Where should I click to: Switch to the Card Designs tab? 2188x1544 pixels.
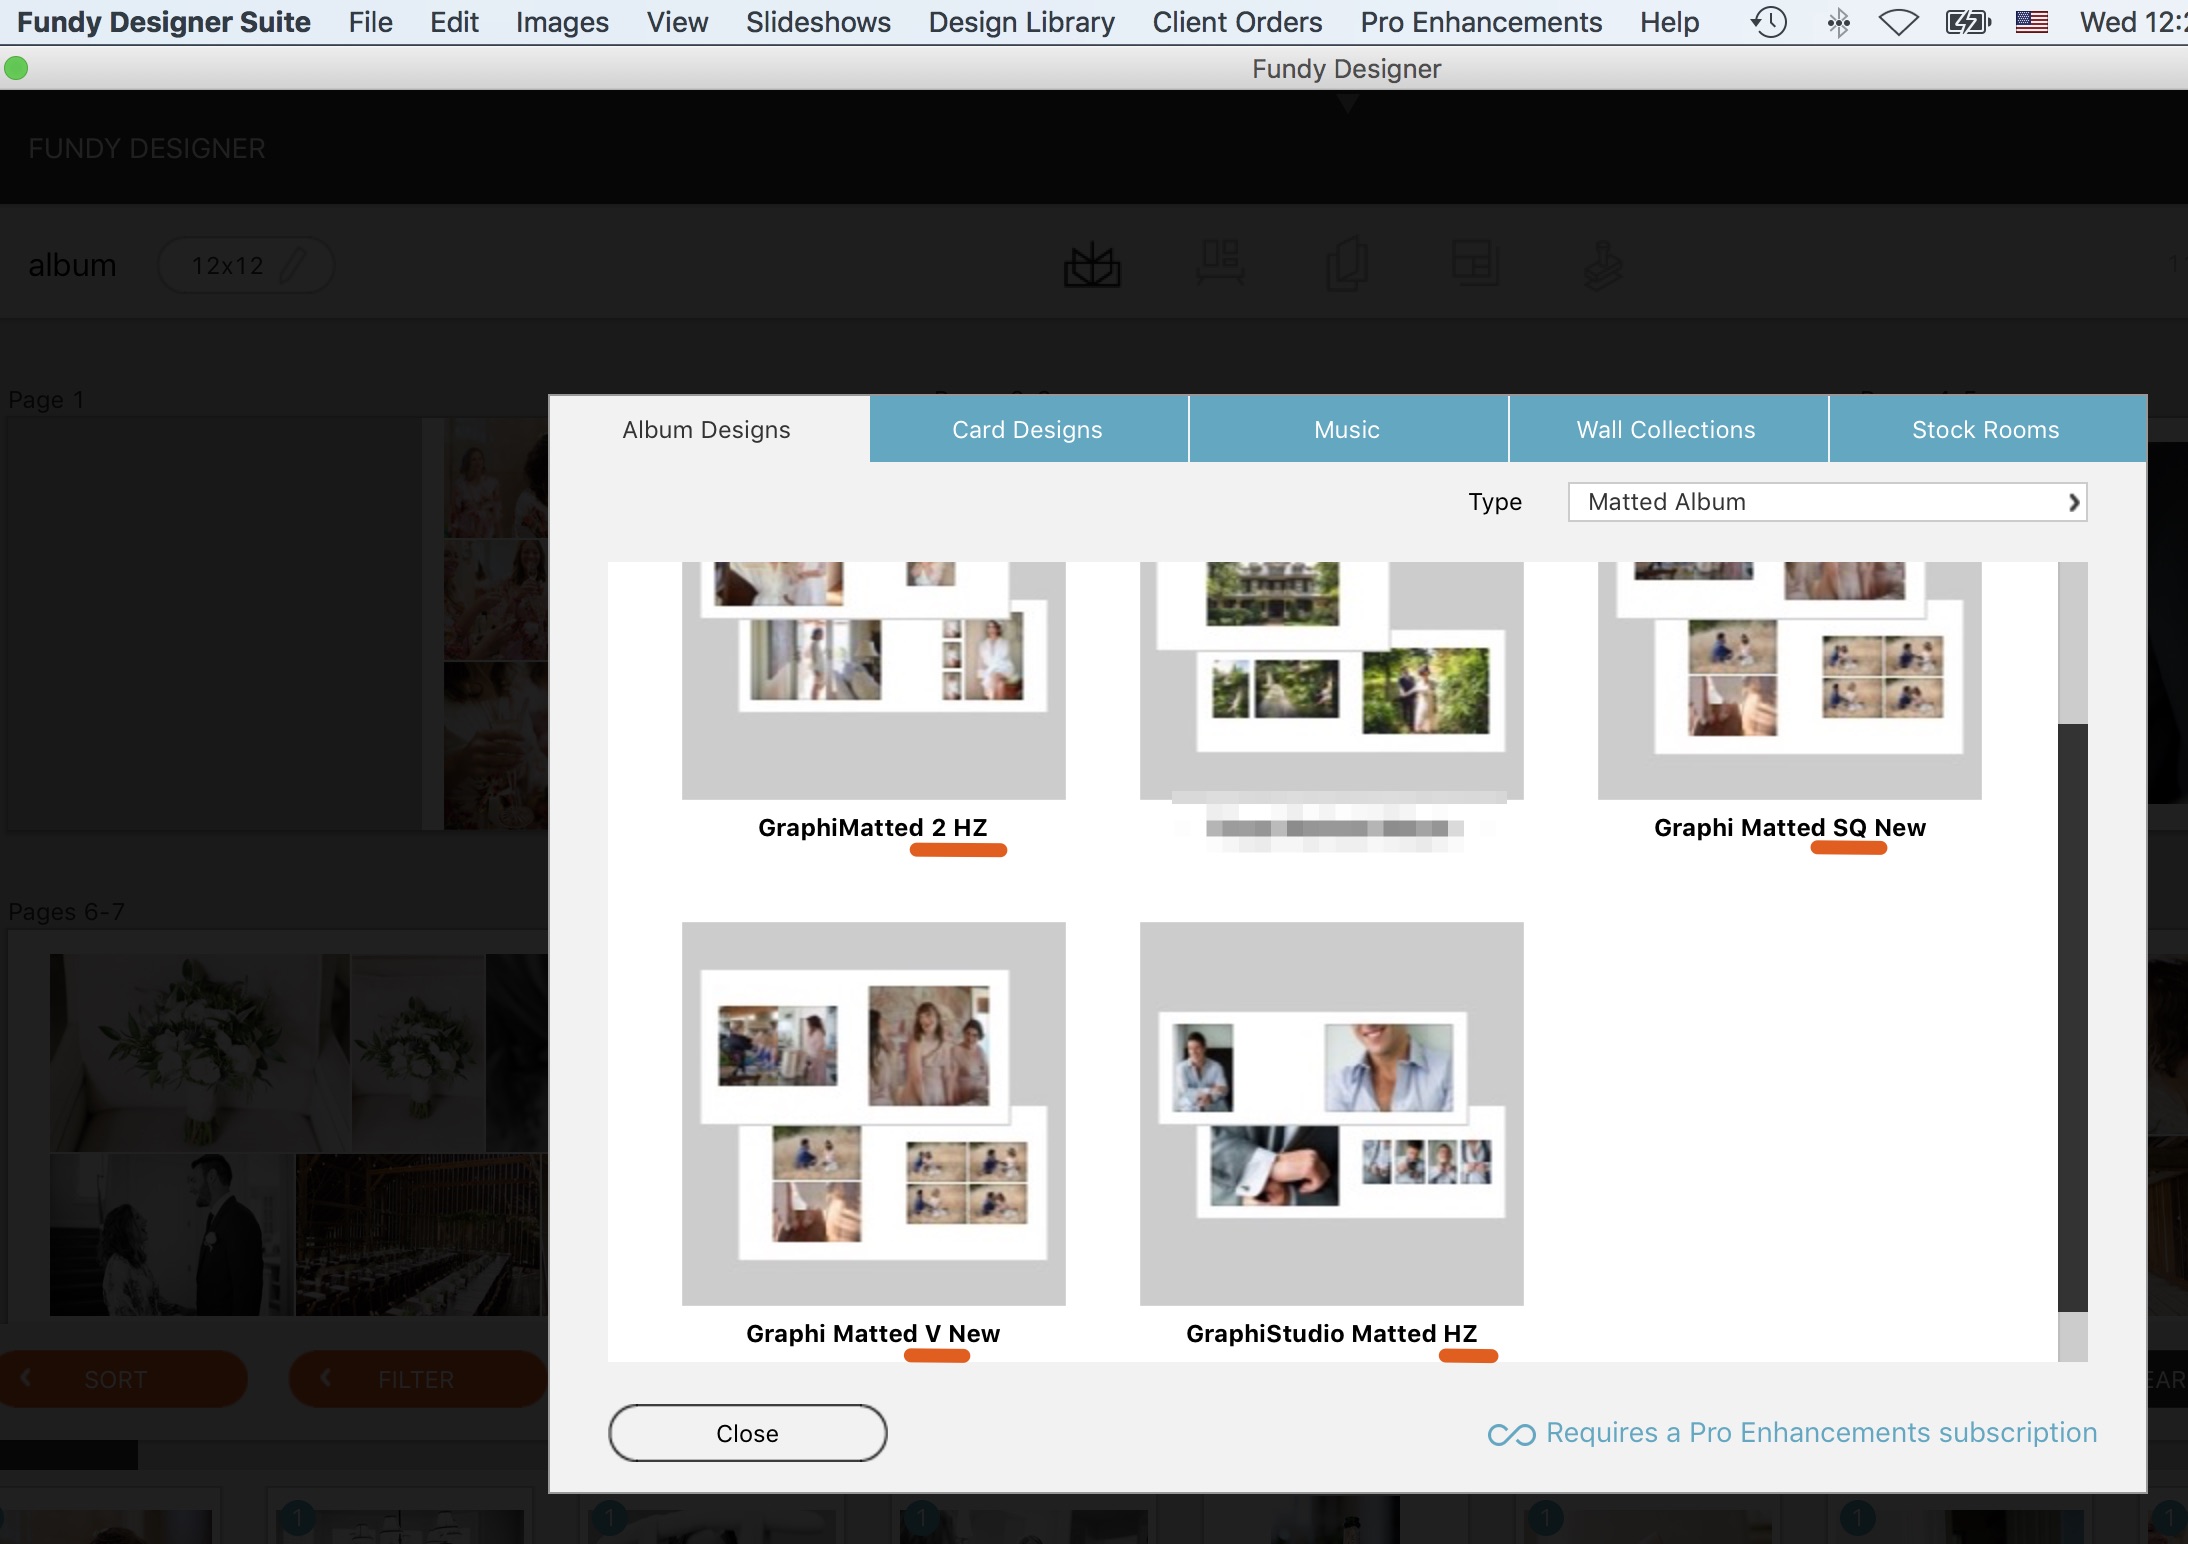(1028, 429)
